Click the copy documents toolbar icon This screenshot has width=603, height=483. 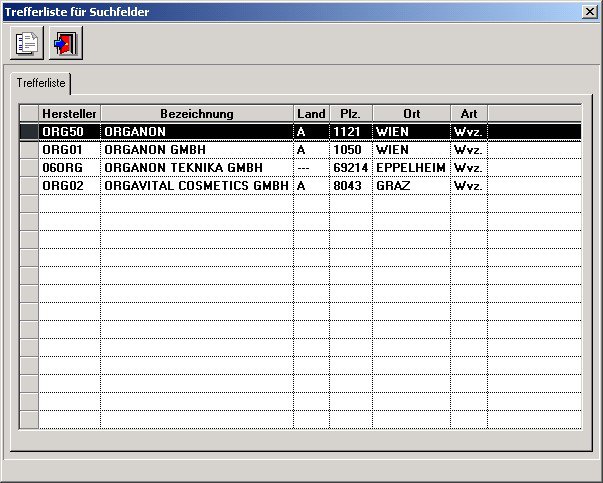coord(26,43)
